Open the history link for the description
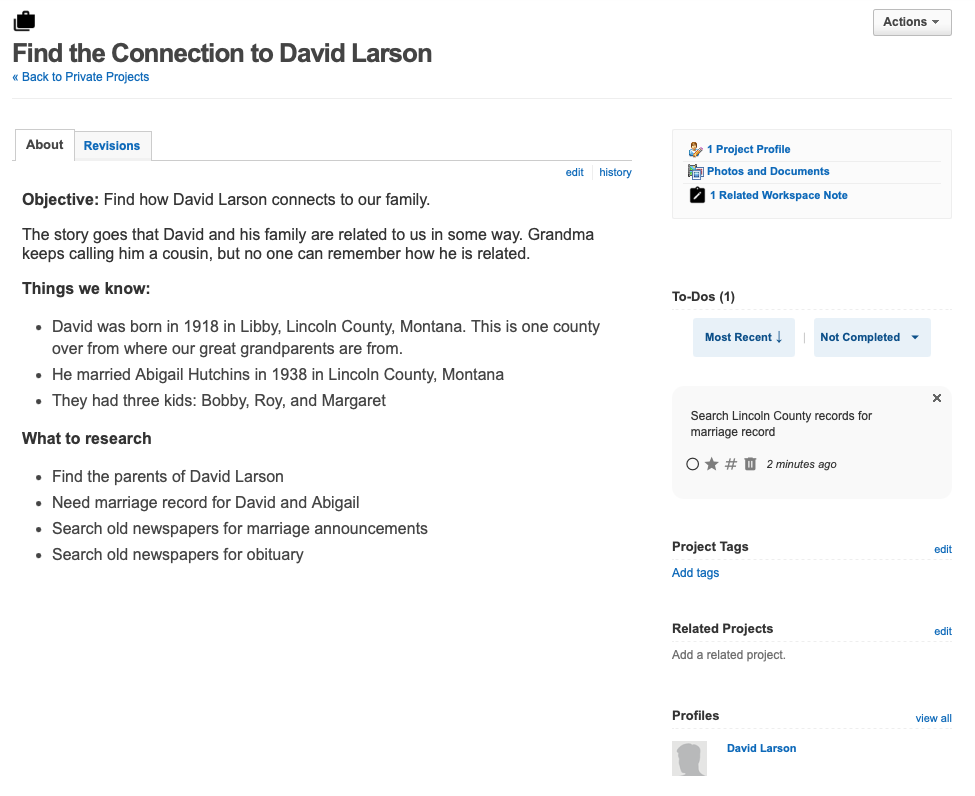This screenshot has width=975, height=796. [615, 172]
